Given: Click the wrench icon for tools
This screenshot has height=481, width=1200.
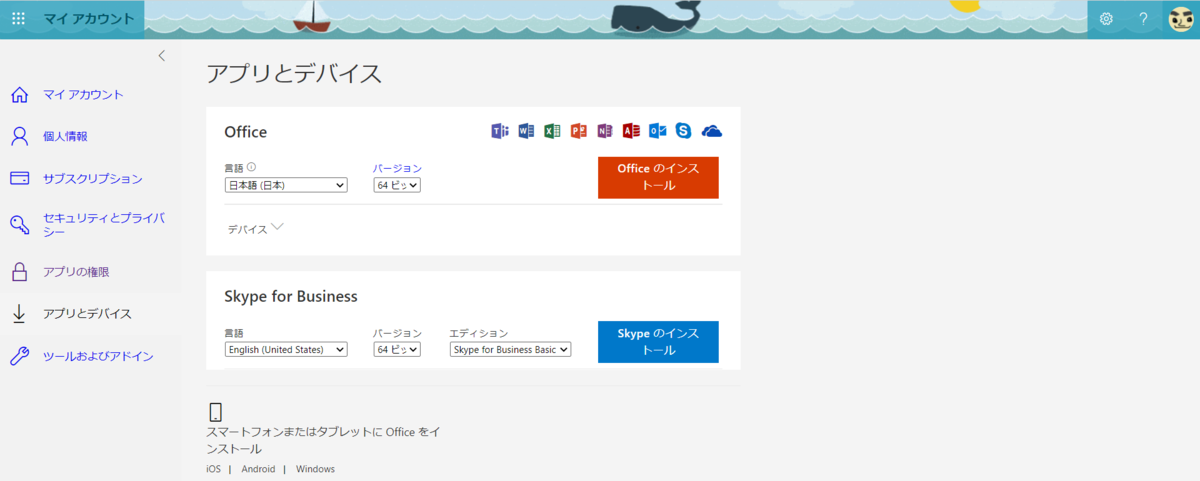Looking at the screenshot, I should (x=19, y=356).
